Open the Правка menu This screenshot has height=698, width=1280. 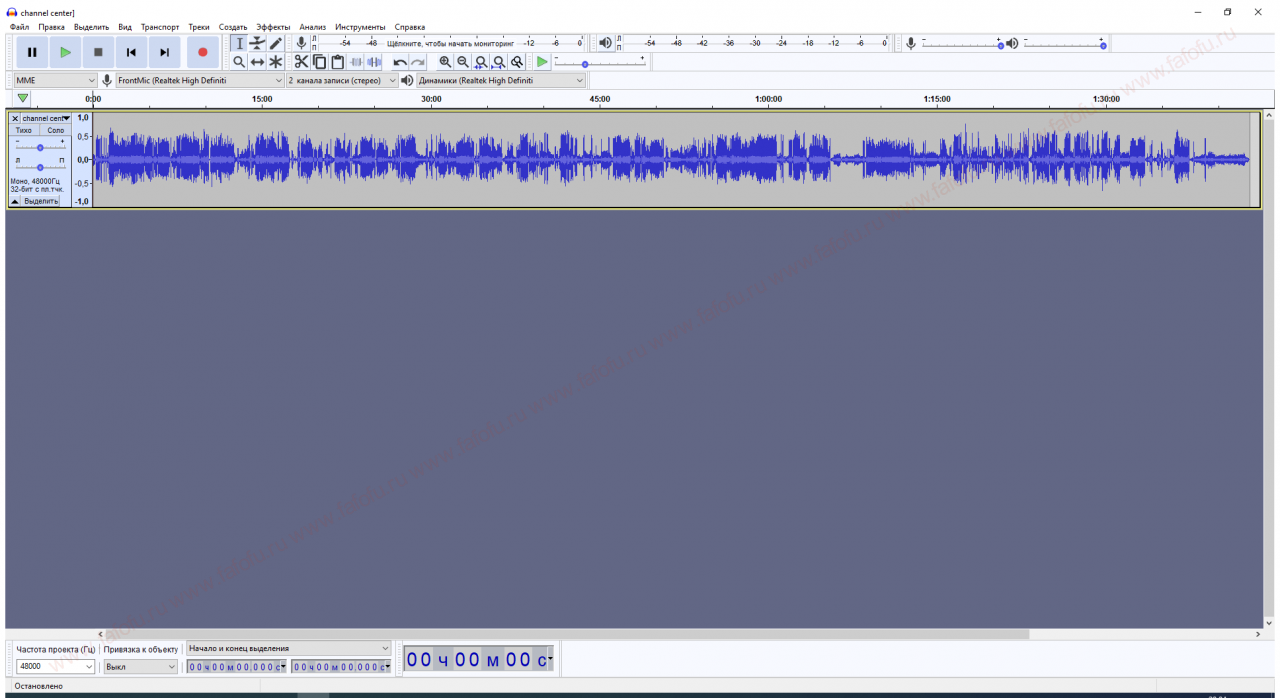[51, 27]
